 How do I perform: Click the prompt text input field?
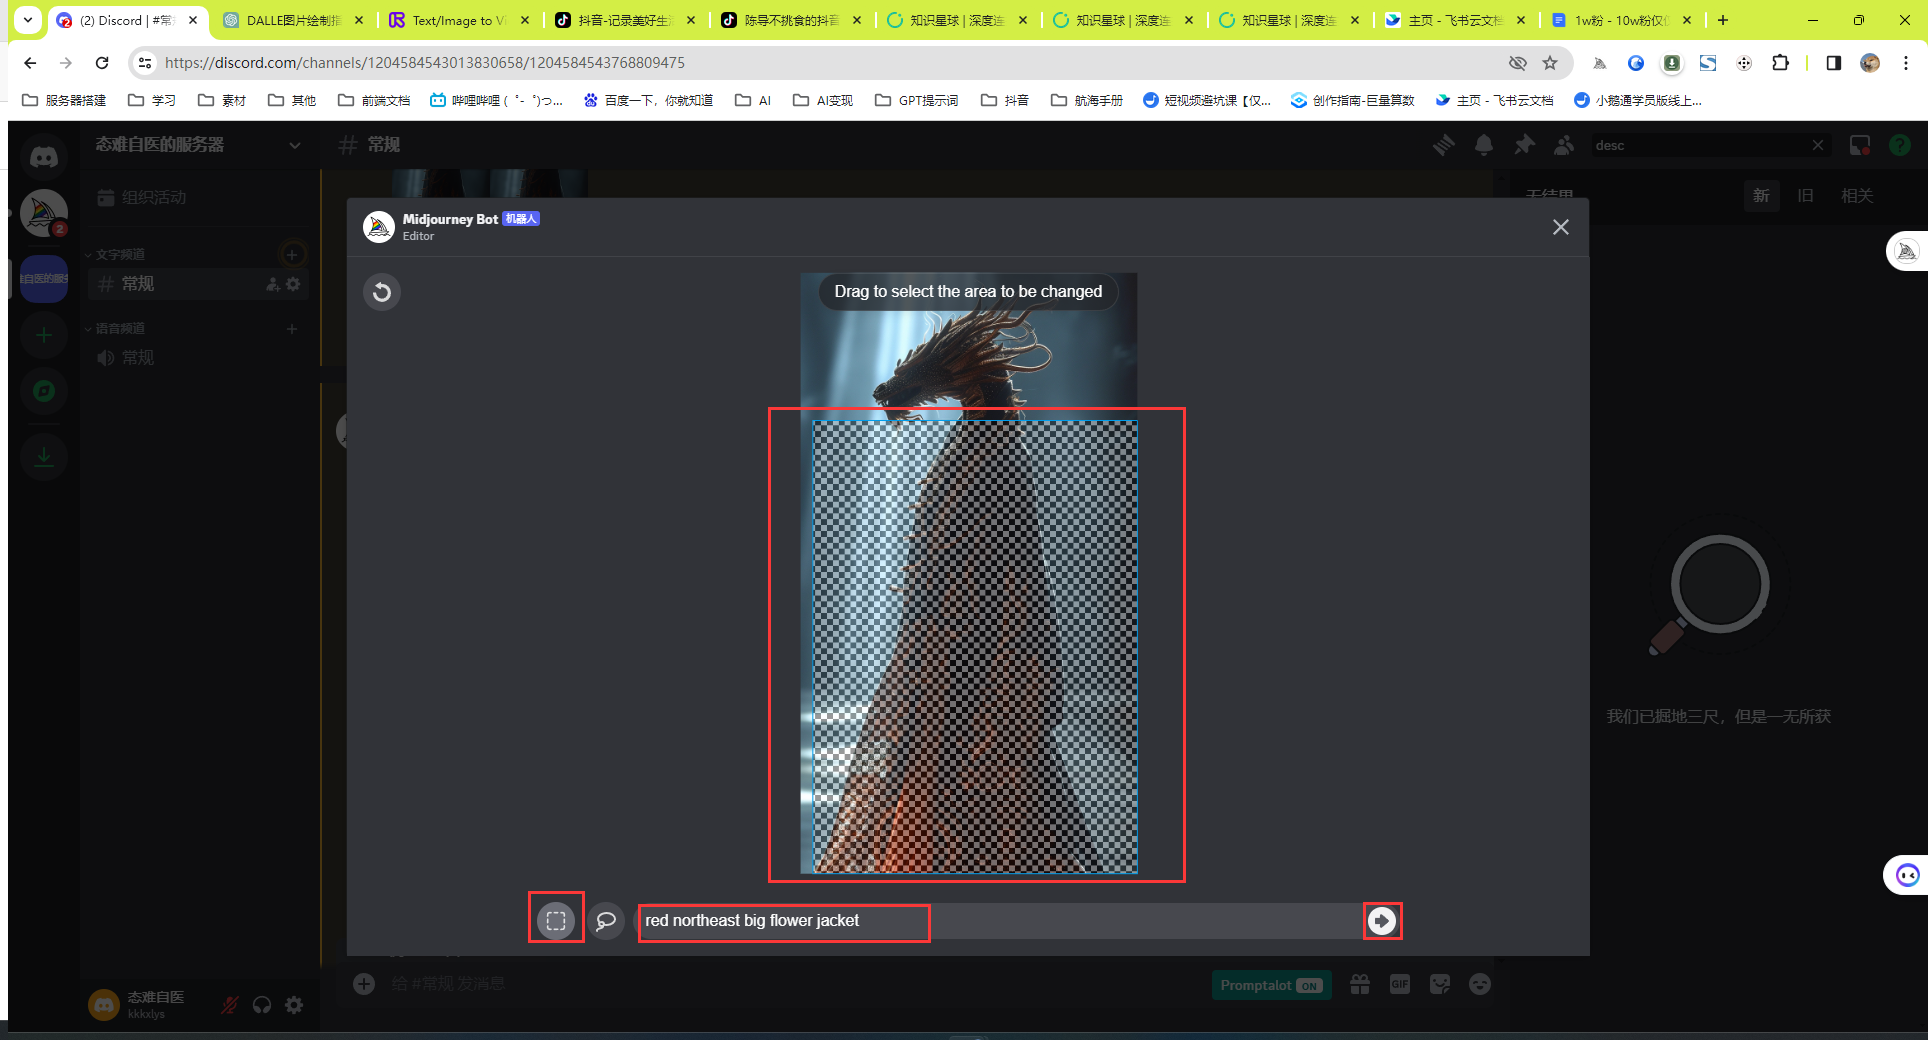tap(1000, 920)
